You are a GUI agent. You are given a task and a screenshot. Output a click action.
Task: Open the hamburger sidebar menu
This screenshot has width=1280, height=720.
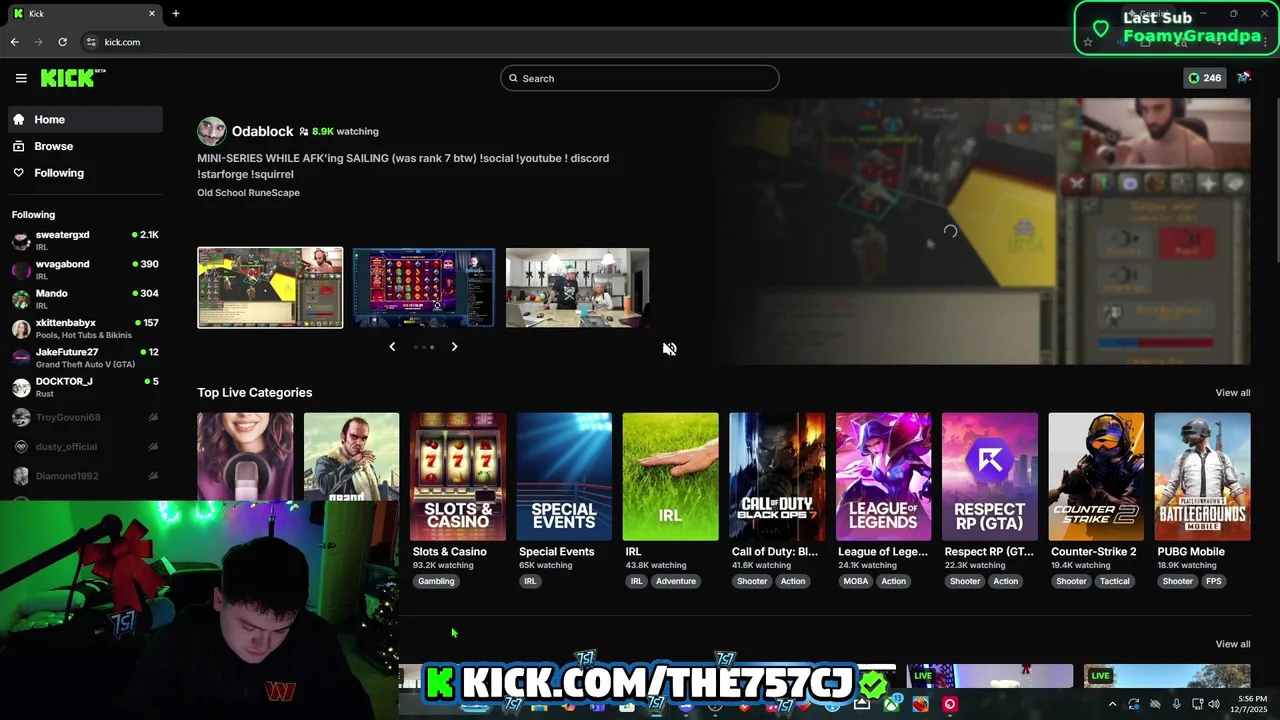click(21, 78)
